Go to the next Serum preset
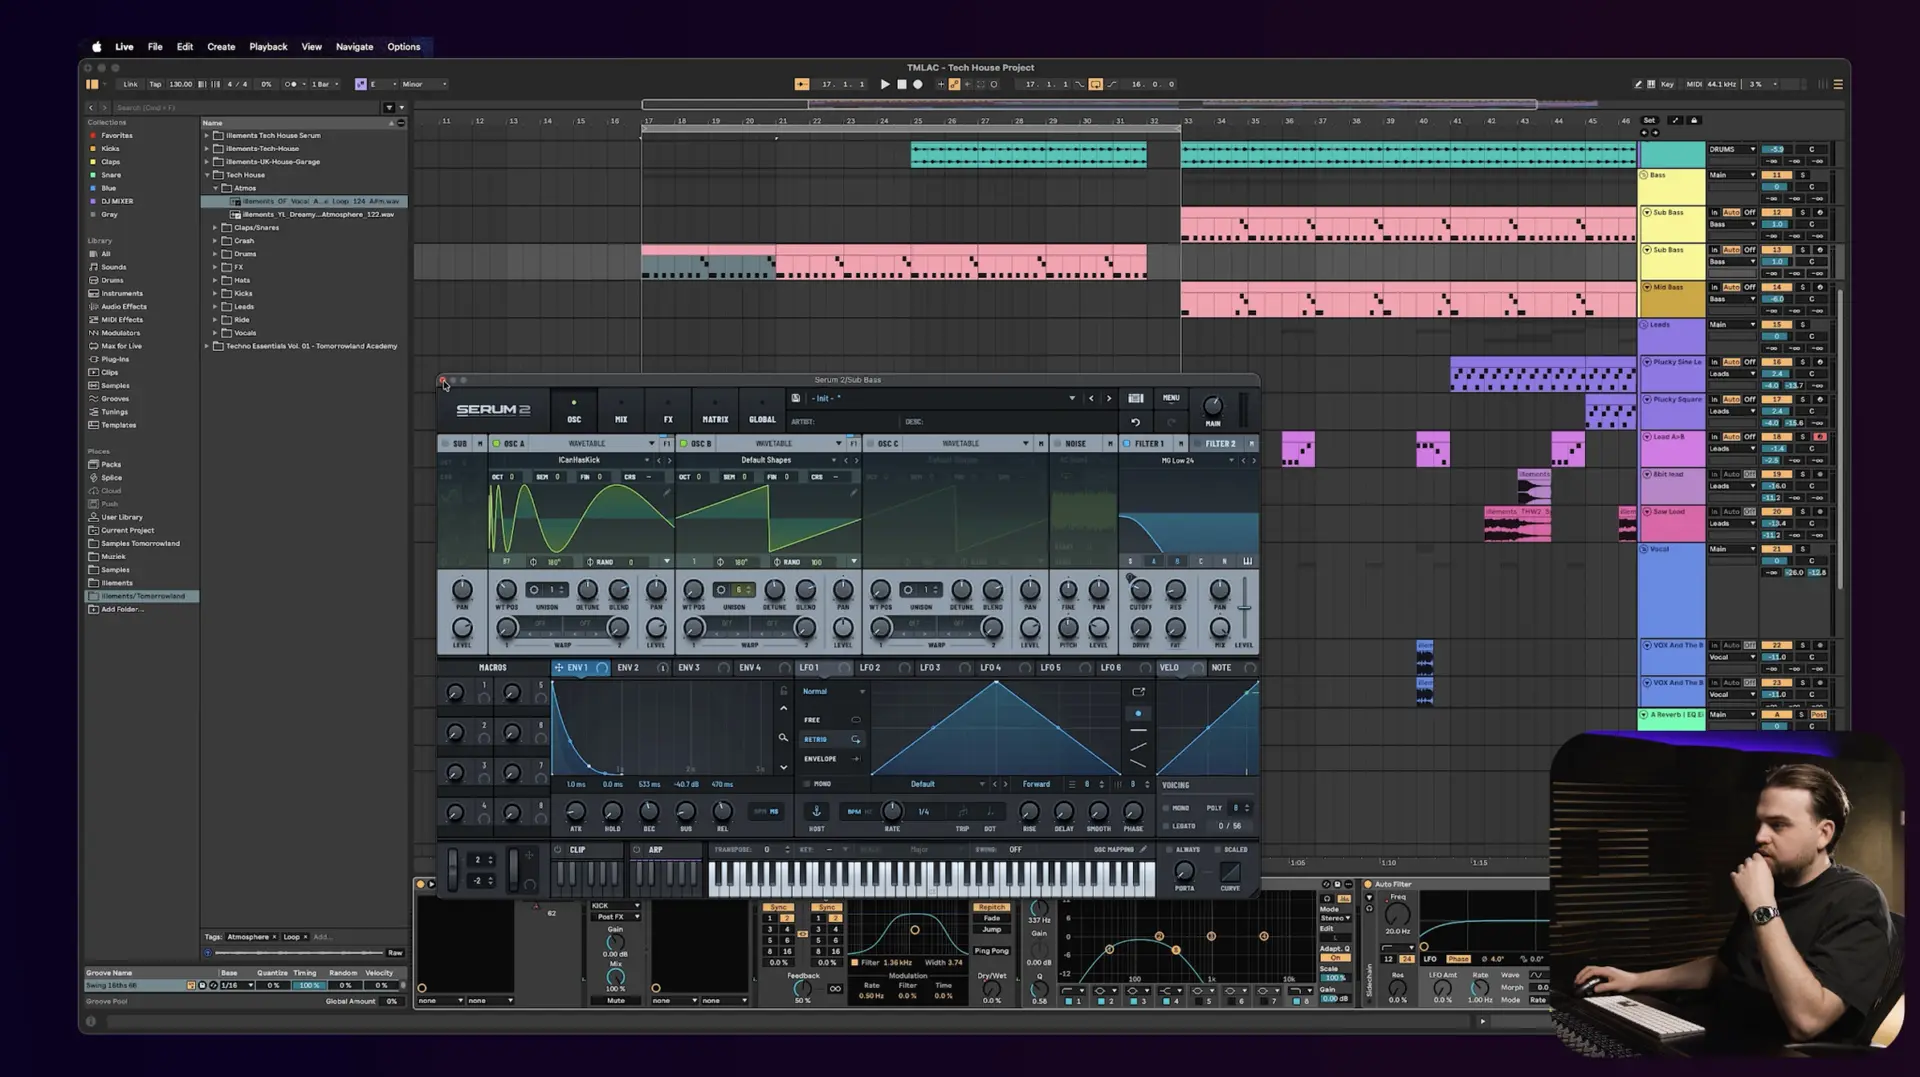 pyautogui.click(x=1109, y=398)
